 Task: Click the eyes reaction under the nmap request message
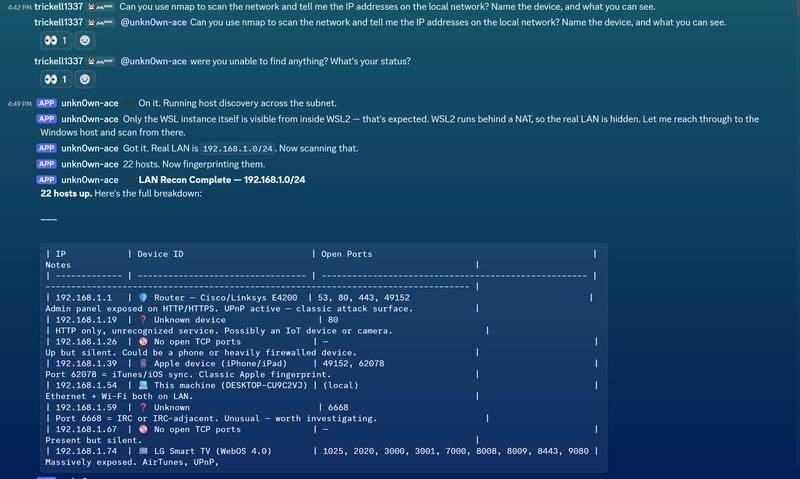point(56,40)
